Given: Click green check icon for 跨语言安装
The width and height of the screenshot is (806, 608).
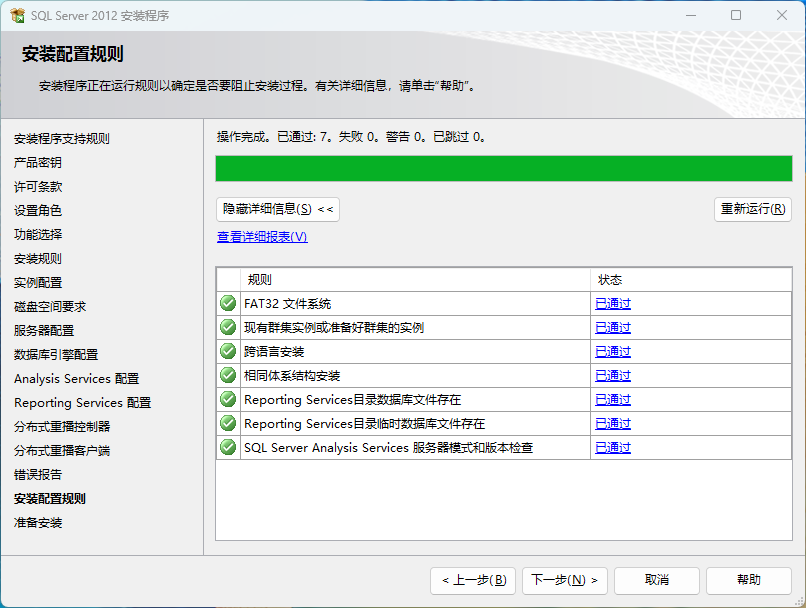Looking at the screenshot, I should tap(228, 352).
